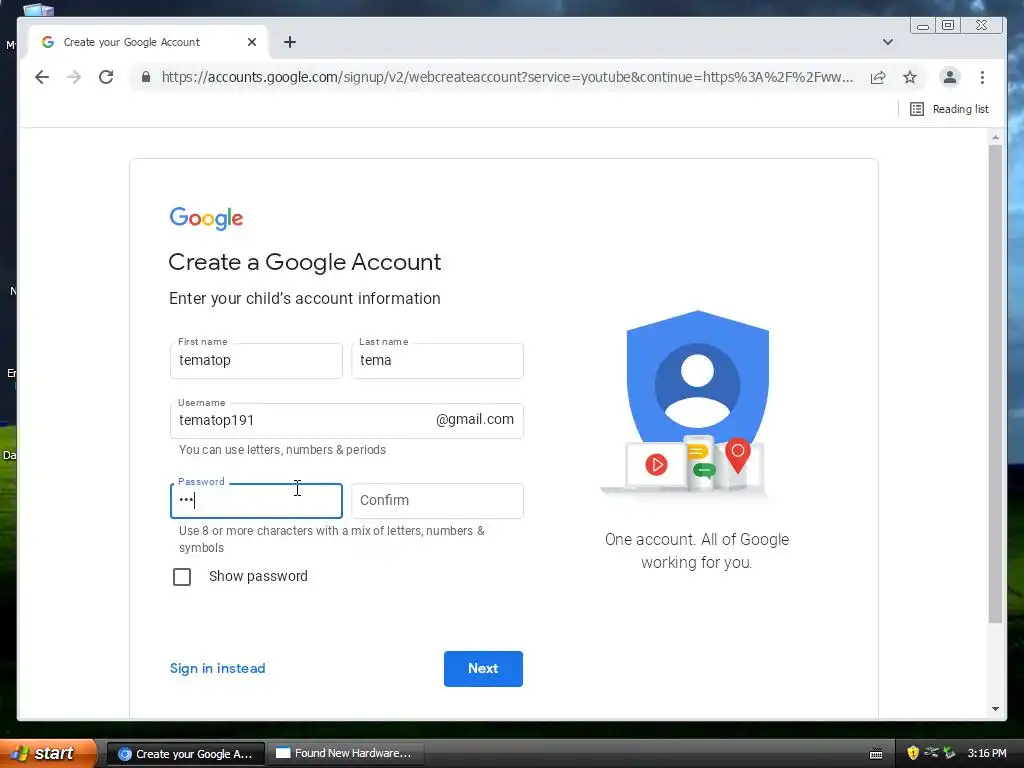This screenshot has width=1024, height=768.
Task: Click the page scrollbar down arrow
Action: [995, 709]
